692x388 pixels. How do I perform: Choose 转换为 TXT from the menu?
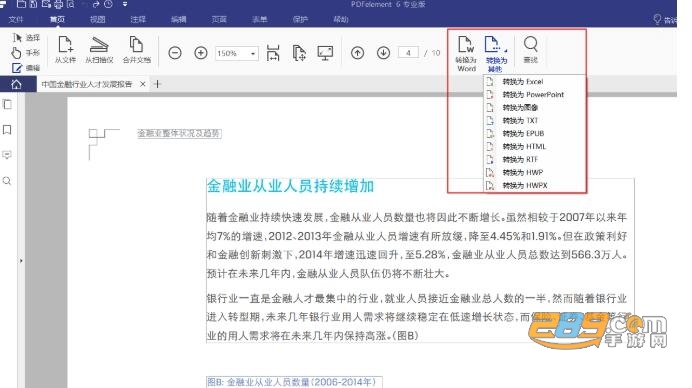[x=535, y=121]
